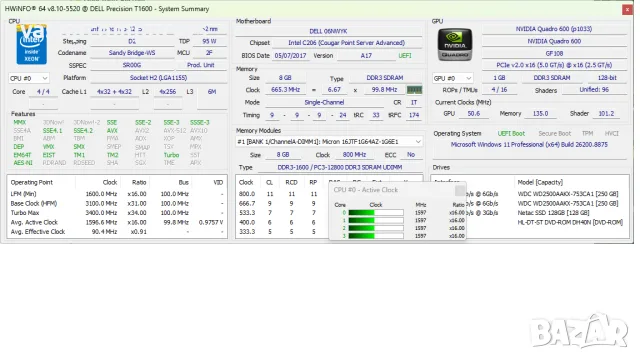Open the CPU #0 selector dropdown

[29, 78]
